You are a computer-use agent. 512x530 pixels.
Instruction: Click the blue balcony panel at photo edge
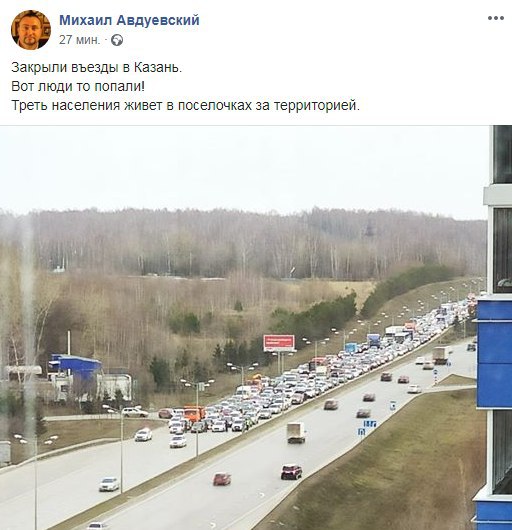point(494,354)
